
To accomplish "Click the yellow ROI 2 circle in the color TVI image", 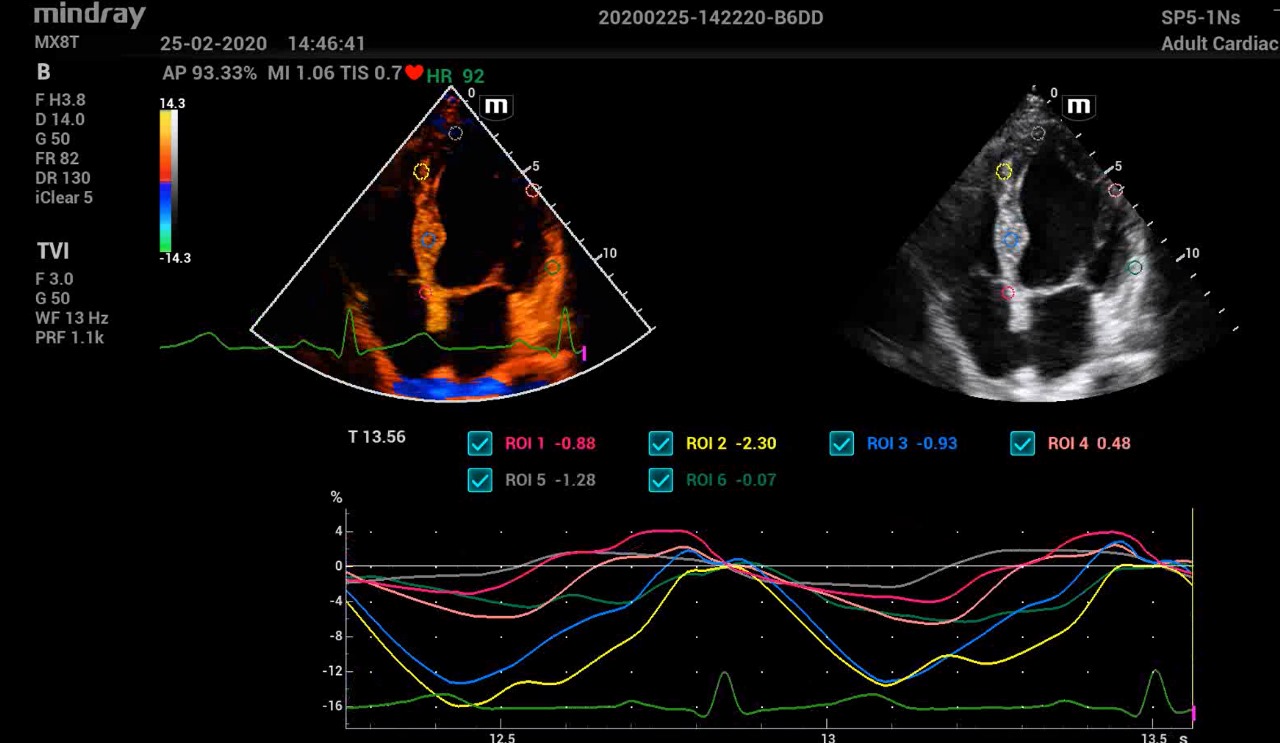I will point(421,172).
